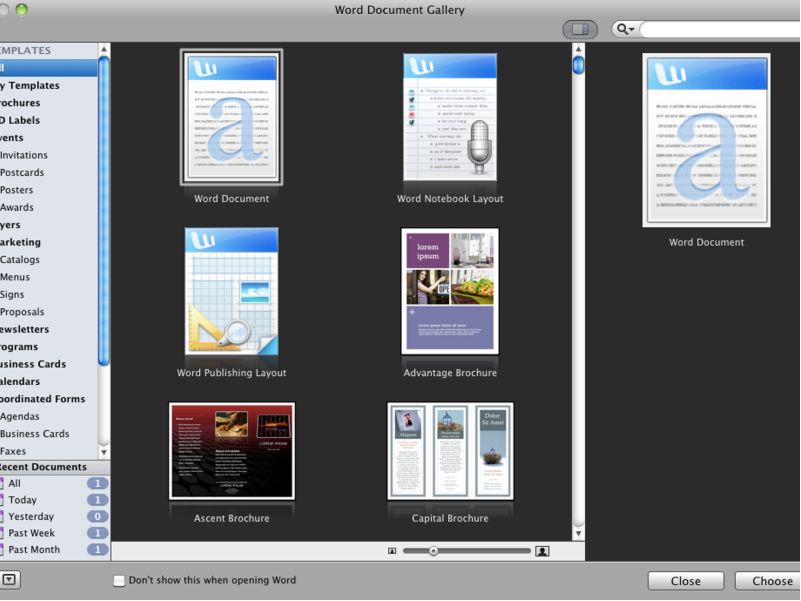This screenshot has height=601, width=801.
Task: Click the Choose button
Action: [768, 581]
